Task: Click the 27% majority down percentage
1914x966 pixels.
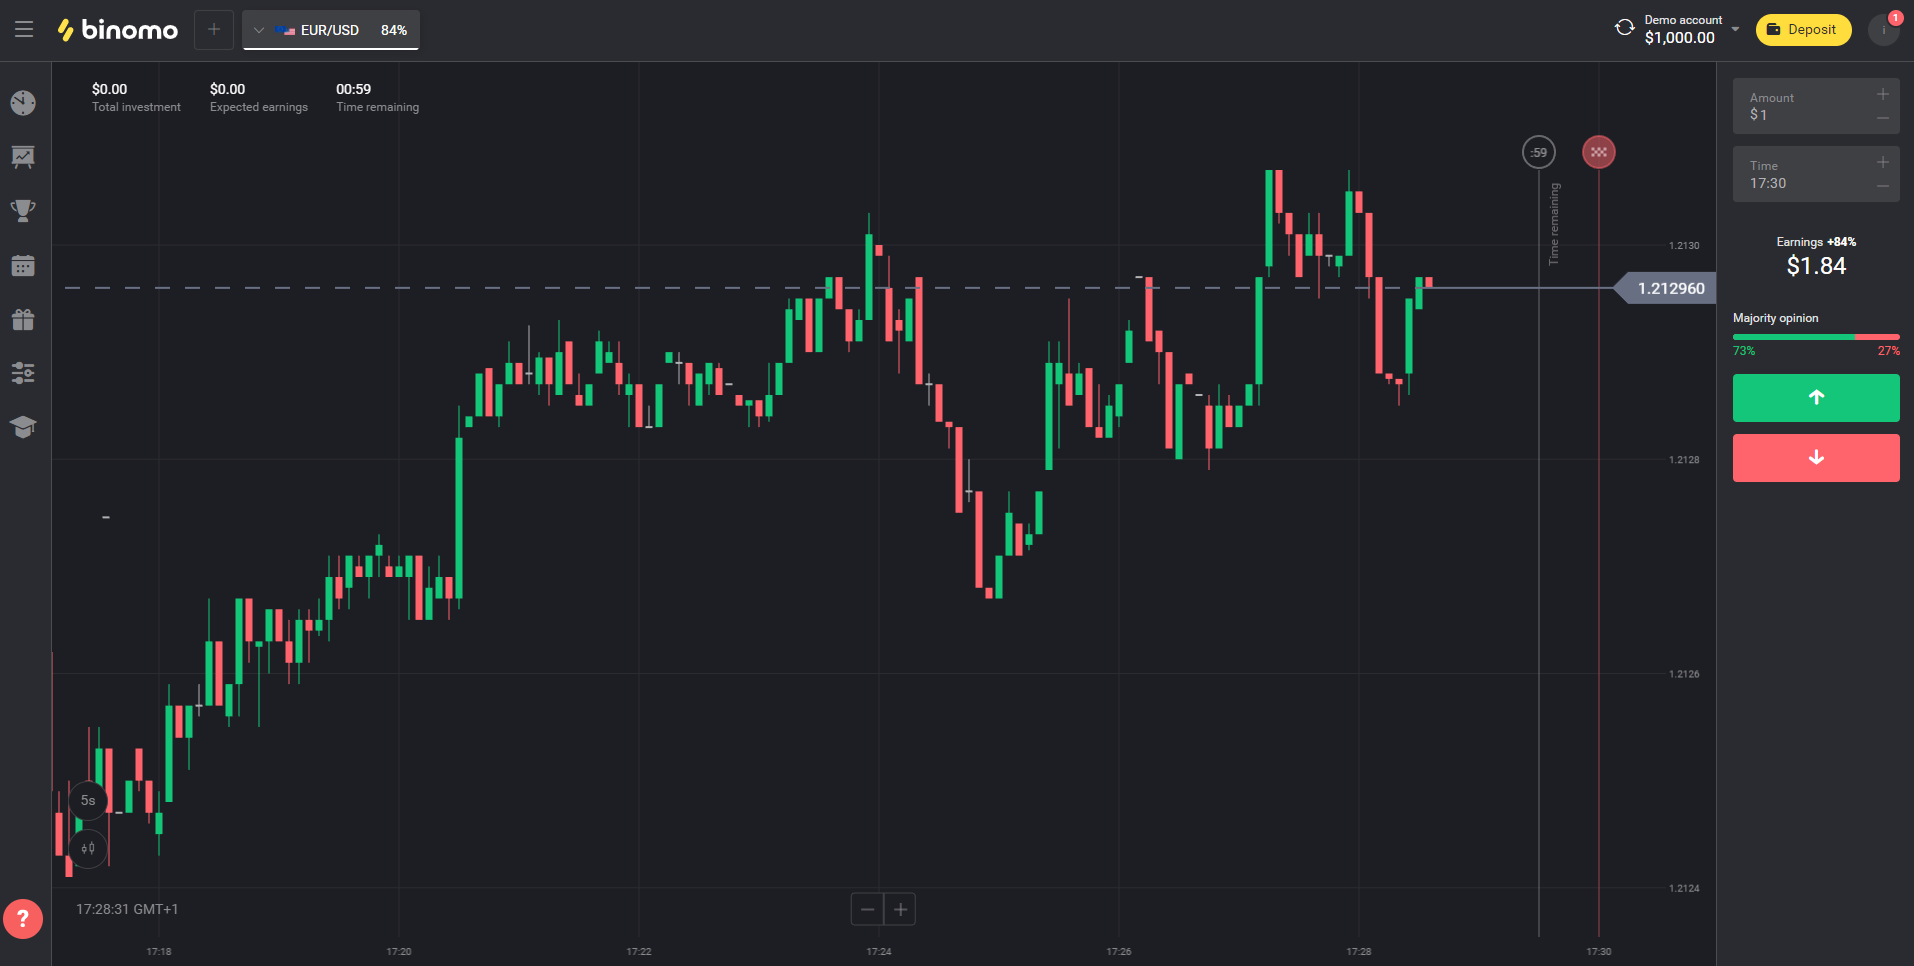Action: [x=1888, y=351]
